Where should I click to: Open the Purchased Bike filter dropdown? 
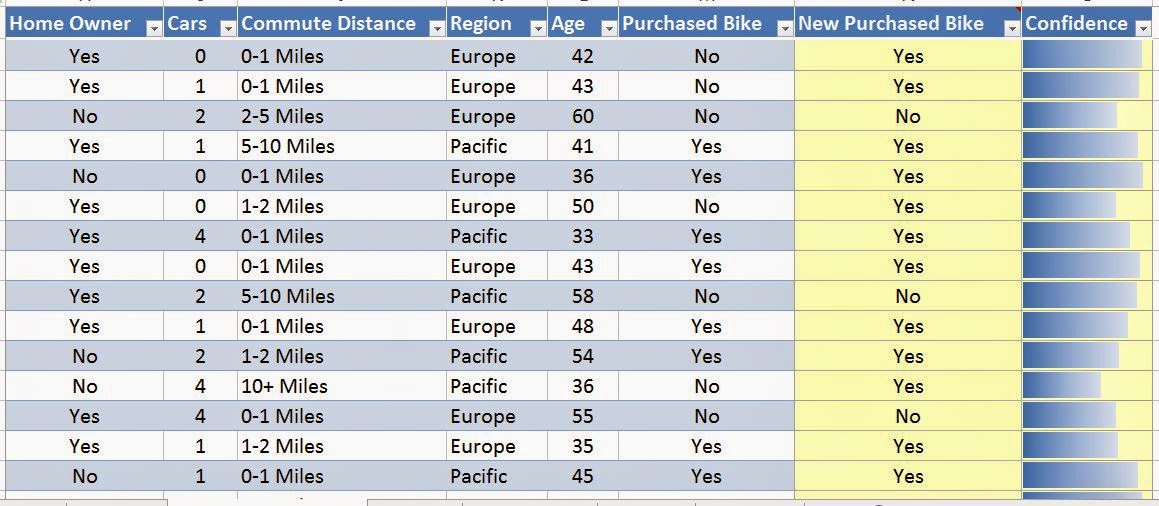[784, 29]
